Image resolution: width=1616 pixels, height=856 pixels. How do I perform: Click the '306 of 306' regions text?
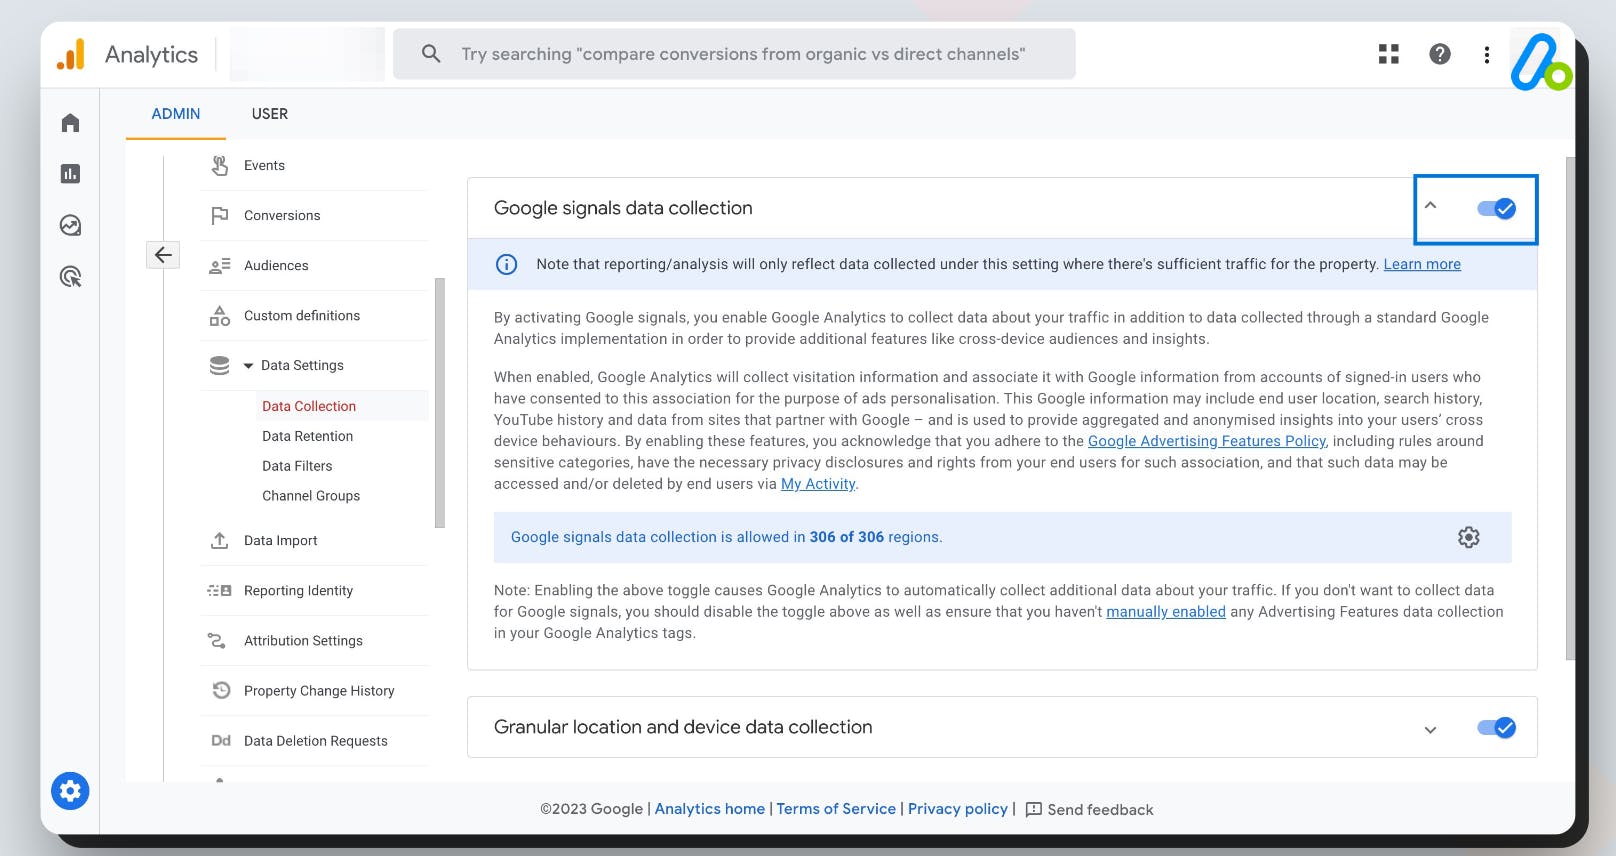[x=847, y=537]
